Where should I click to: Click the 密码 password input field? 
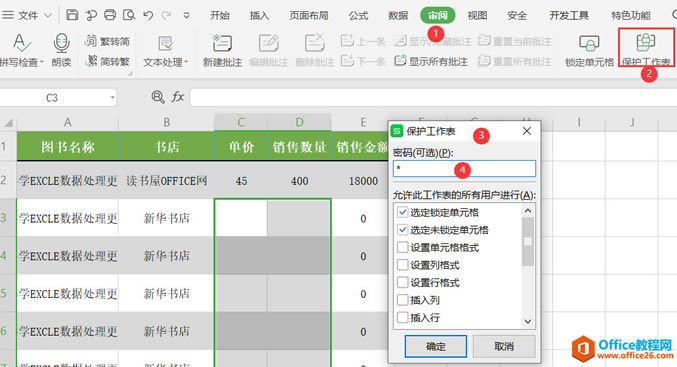pos(464,168)
